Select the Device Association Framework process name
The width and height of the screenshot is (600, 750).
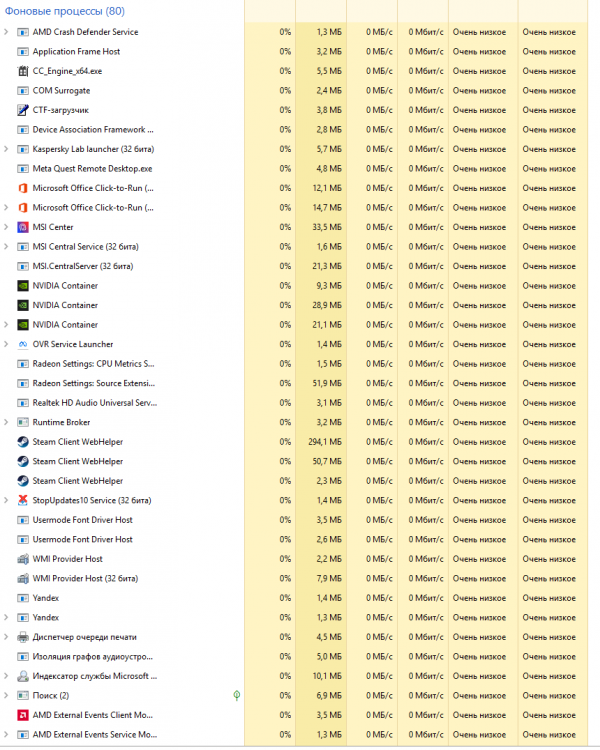click(93, 130)
